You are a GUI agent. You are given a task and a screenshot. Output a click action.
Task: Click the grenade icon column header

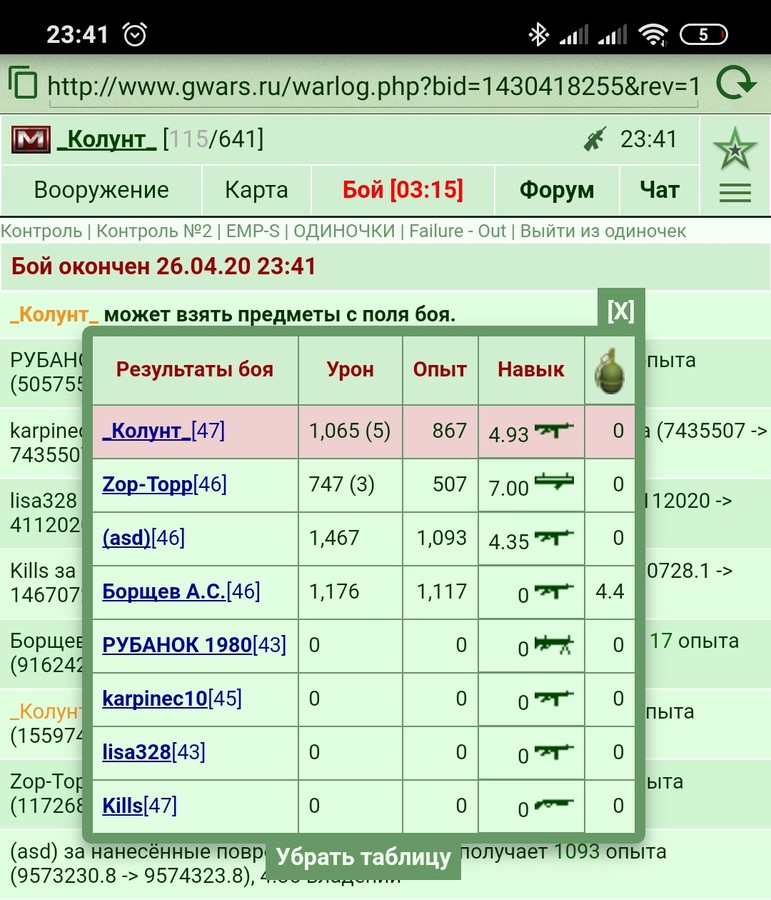point(610,370)
